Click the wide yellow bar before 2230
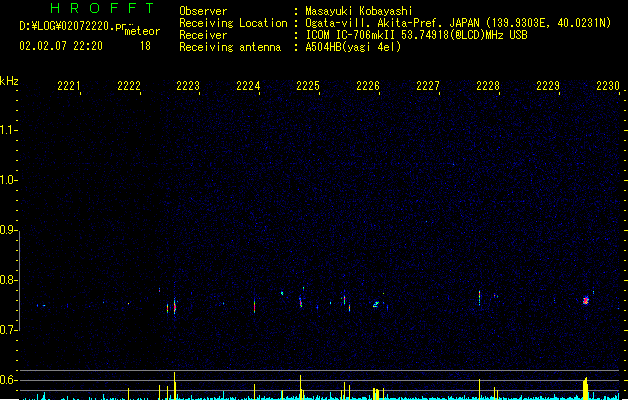The image size is (629, 400). 586,388
